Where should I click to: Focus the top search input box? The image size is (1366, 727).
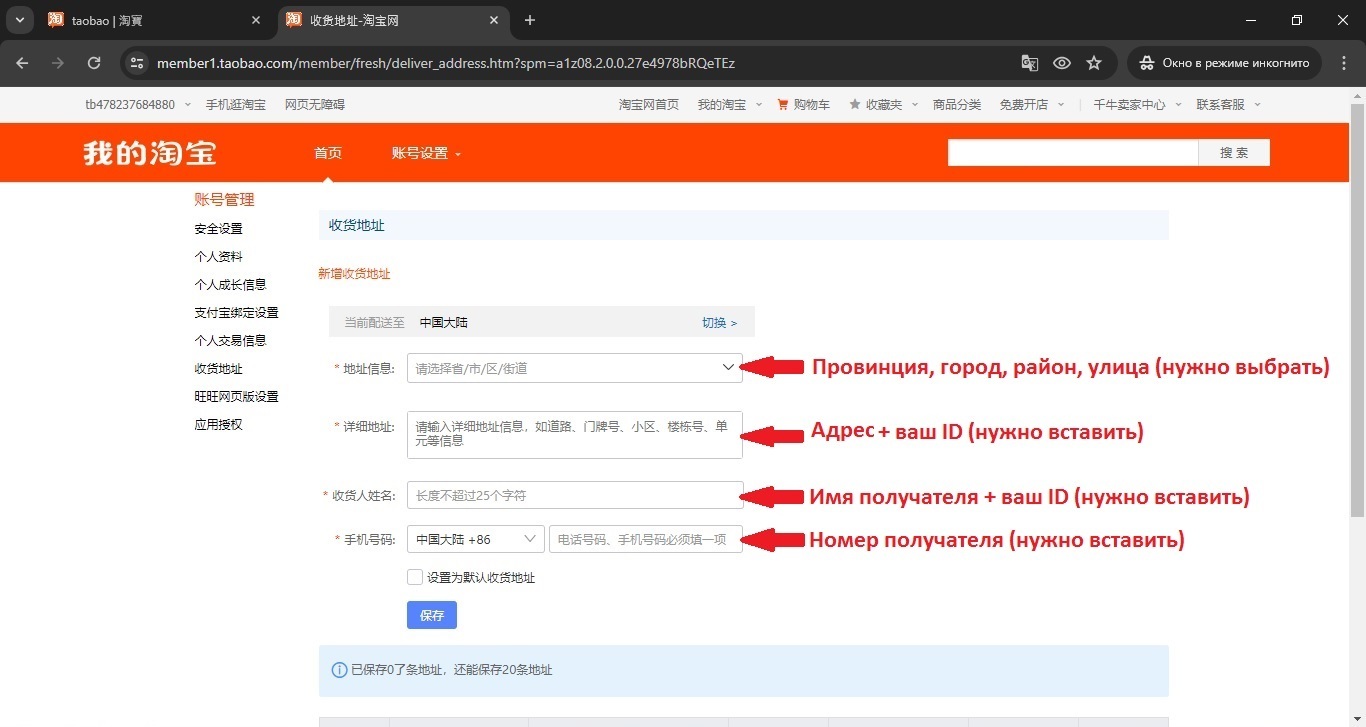1073,153
